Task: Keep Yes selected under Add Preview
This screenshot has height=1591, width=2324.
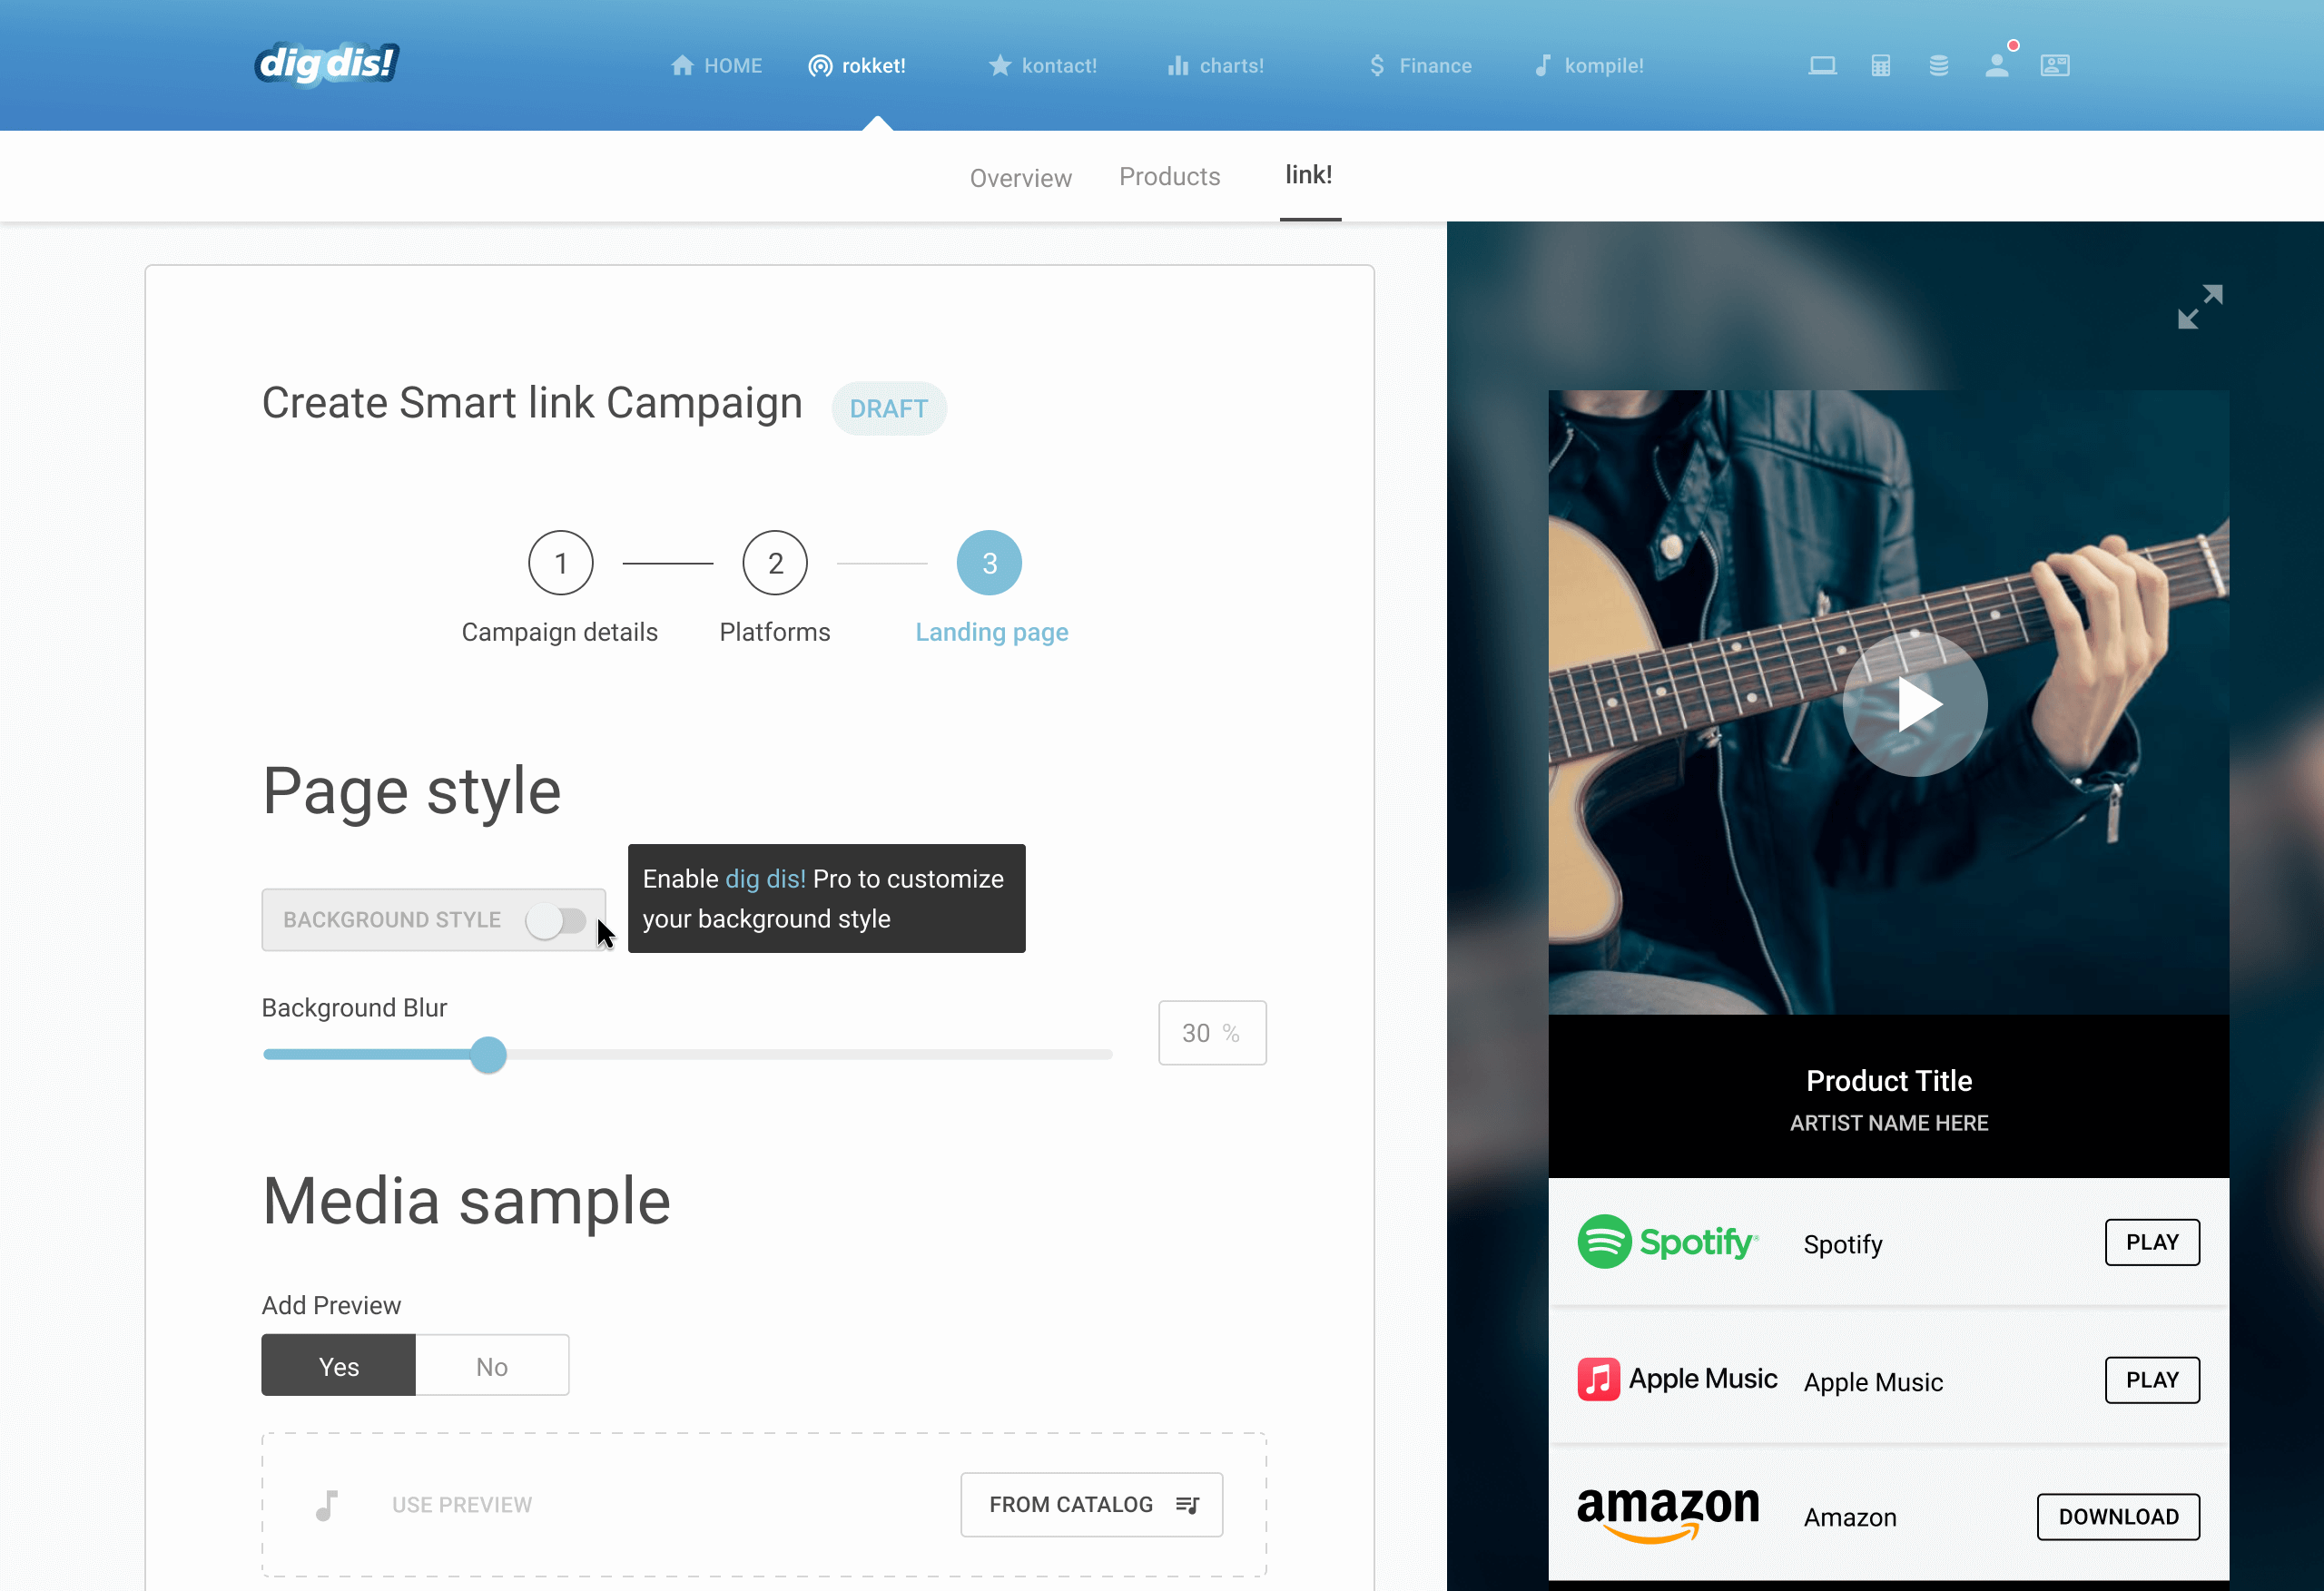Action: pos(337,1365)
